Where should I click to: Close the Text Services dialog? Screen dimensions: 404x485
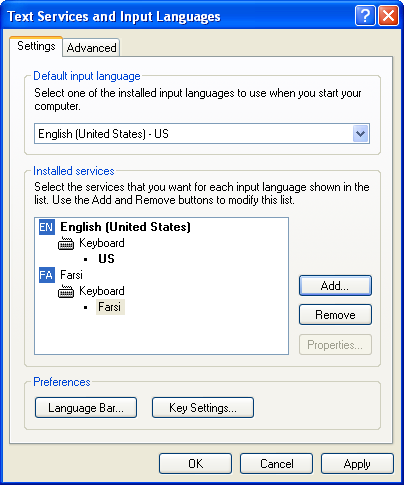coord(388,15)
